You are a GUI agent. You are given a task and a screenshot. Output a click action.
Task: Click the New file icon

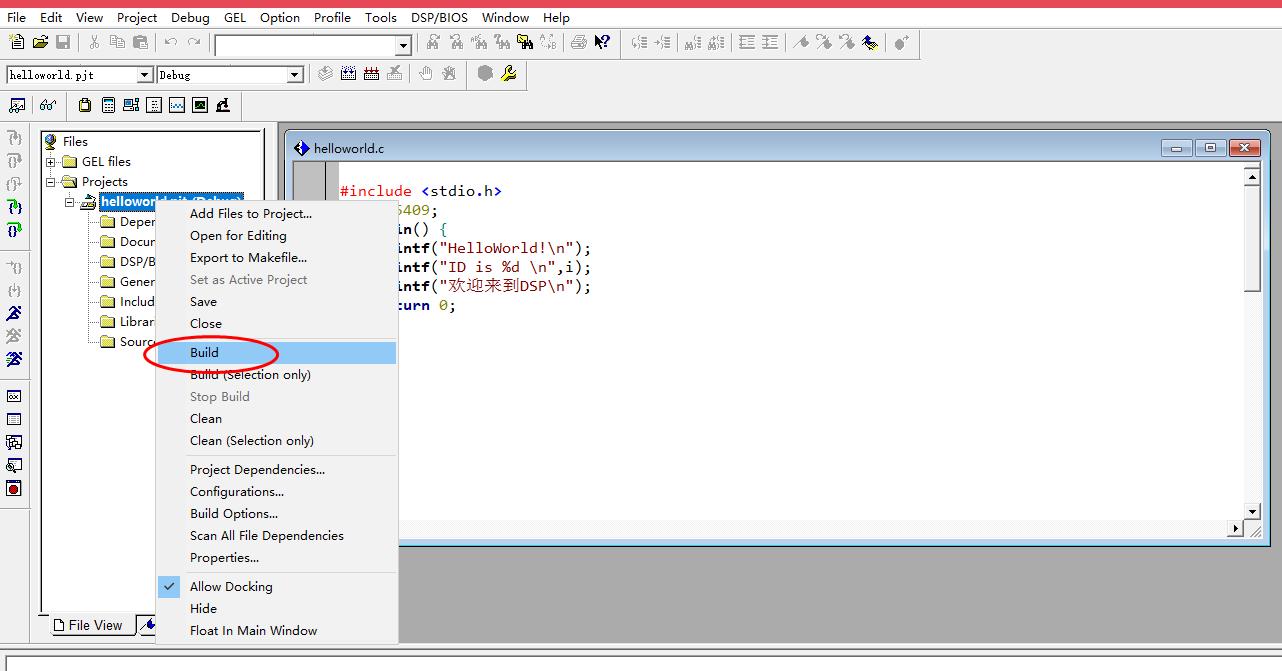[16, 42]
